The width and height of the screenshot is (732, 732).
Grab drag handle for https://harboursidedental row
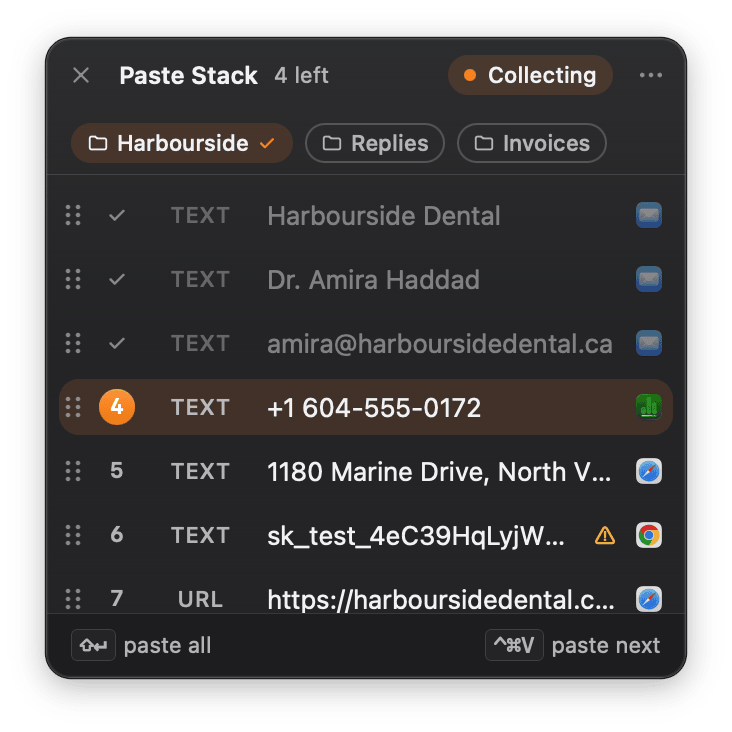pos(73,599)
